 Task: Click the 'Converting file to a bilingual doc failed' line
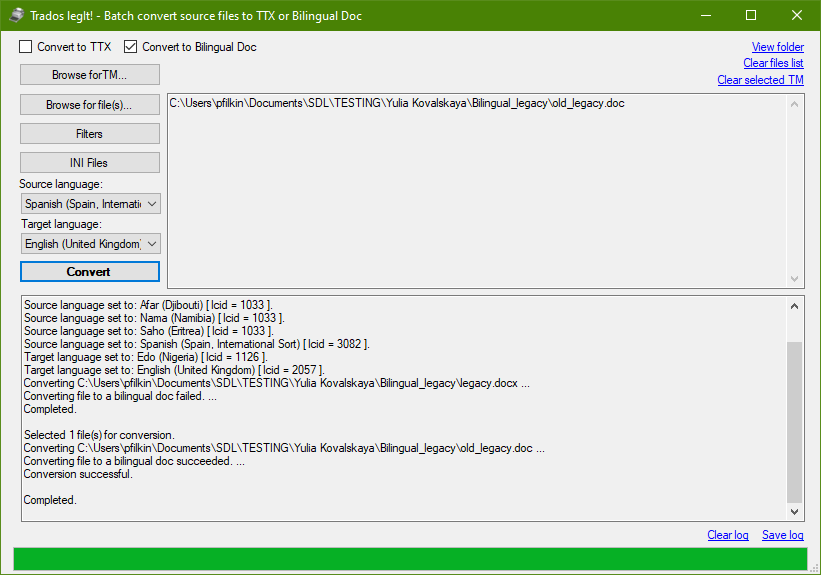coord(120,396)
